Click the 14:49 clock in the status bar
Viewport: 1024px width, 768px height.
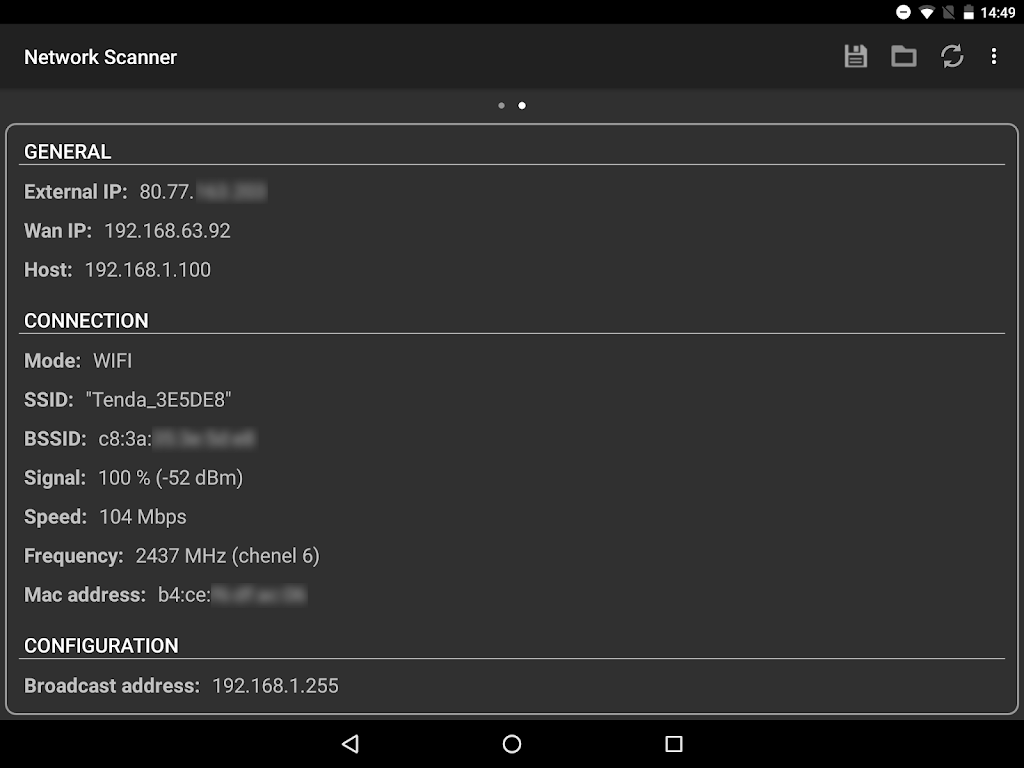(x=998, y=13)
